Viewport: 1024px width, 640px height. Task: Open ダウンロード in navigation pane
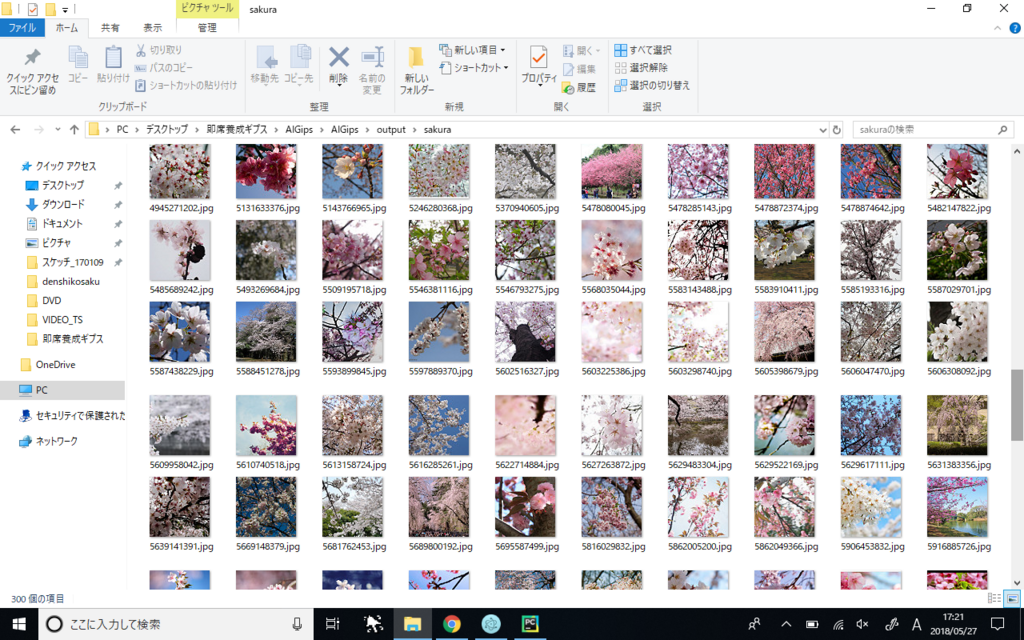(x=63, y=204)
